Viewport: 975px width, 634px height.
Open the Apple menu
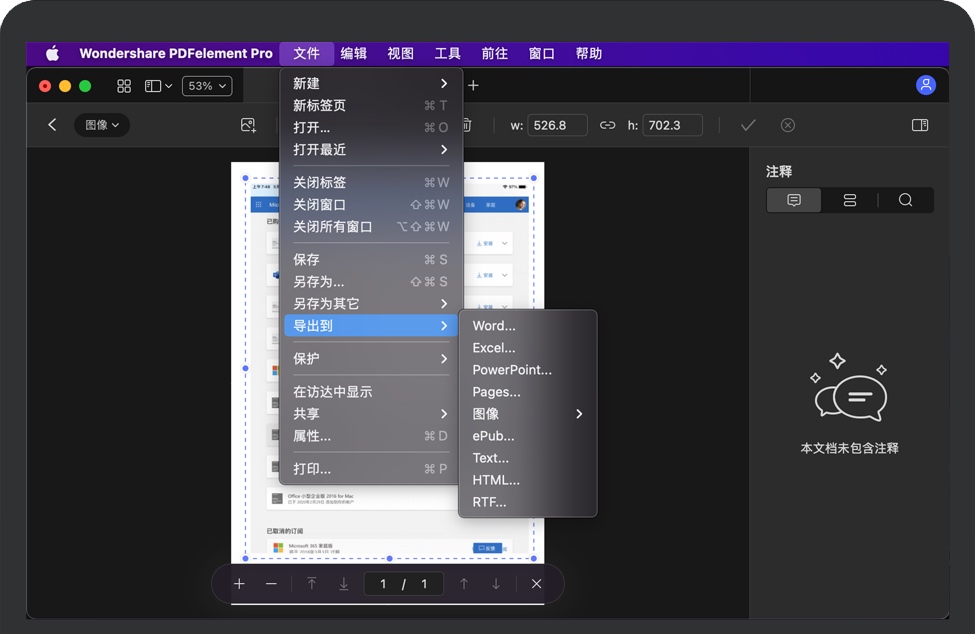[52, 54]
